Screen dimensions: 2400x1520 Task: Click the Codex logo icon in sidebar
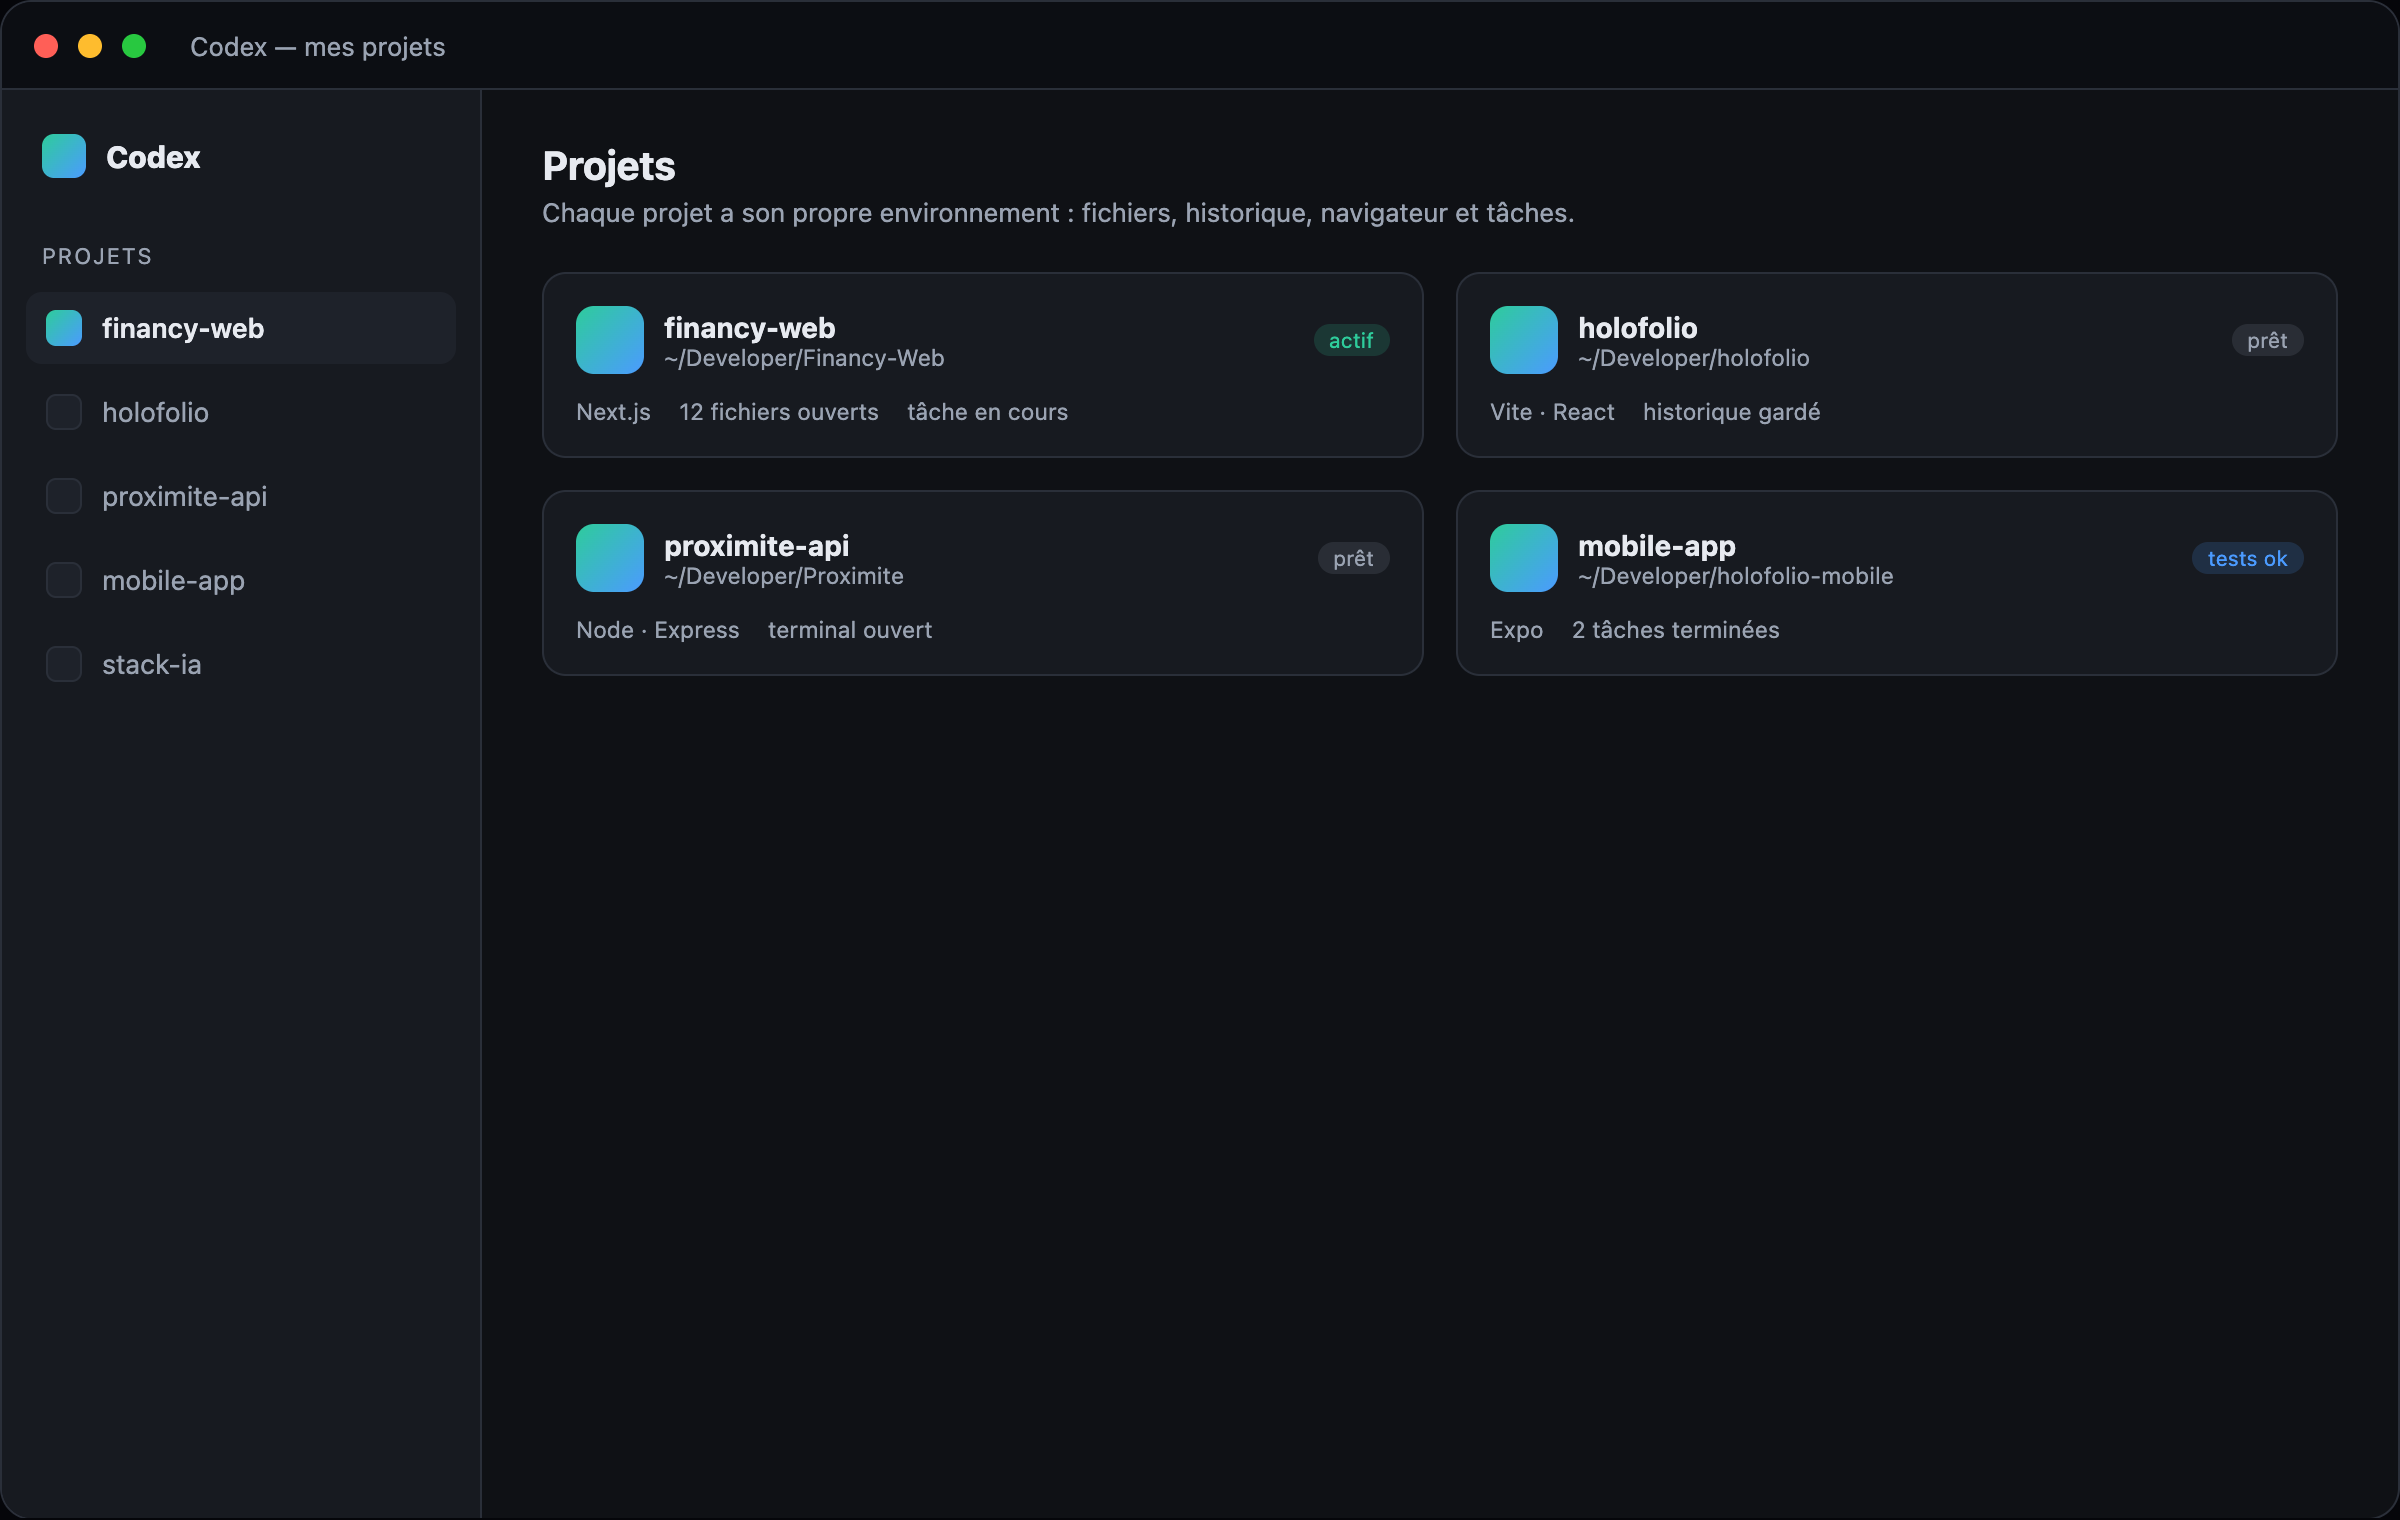pos(64,156)
